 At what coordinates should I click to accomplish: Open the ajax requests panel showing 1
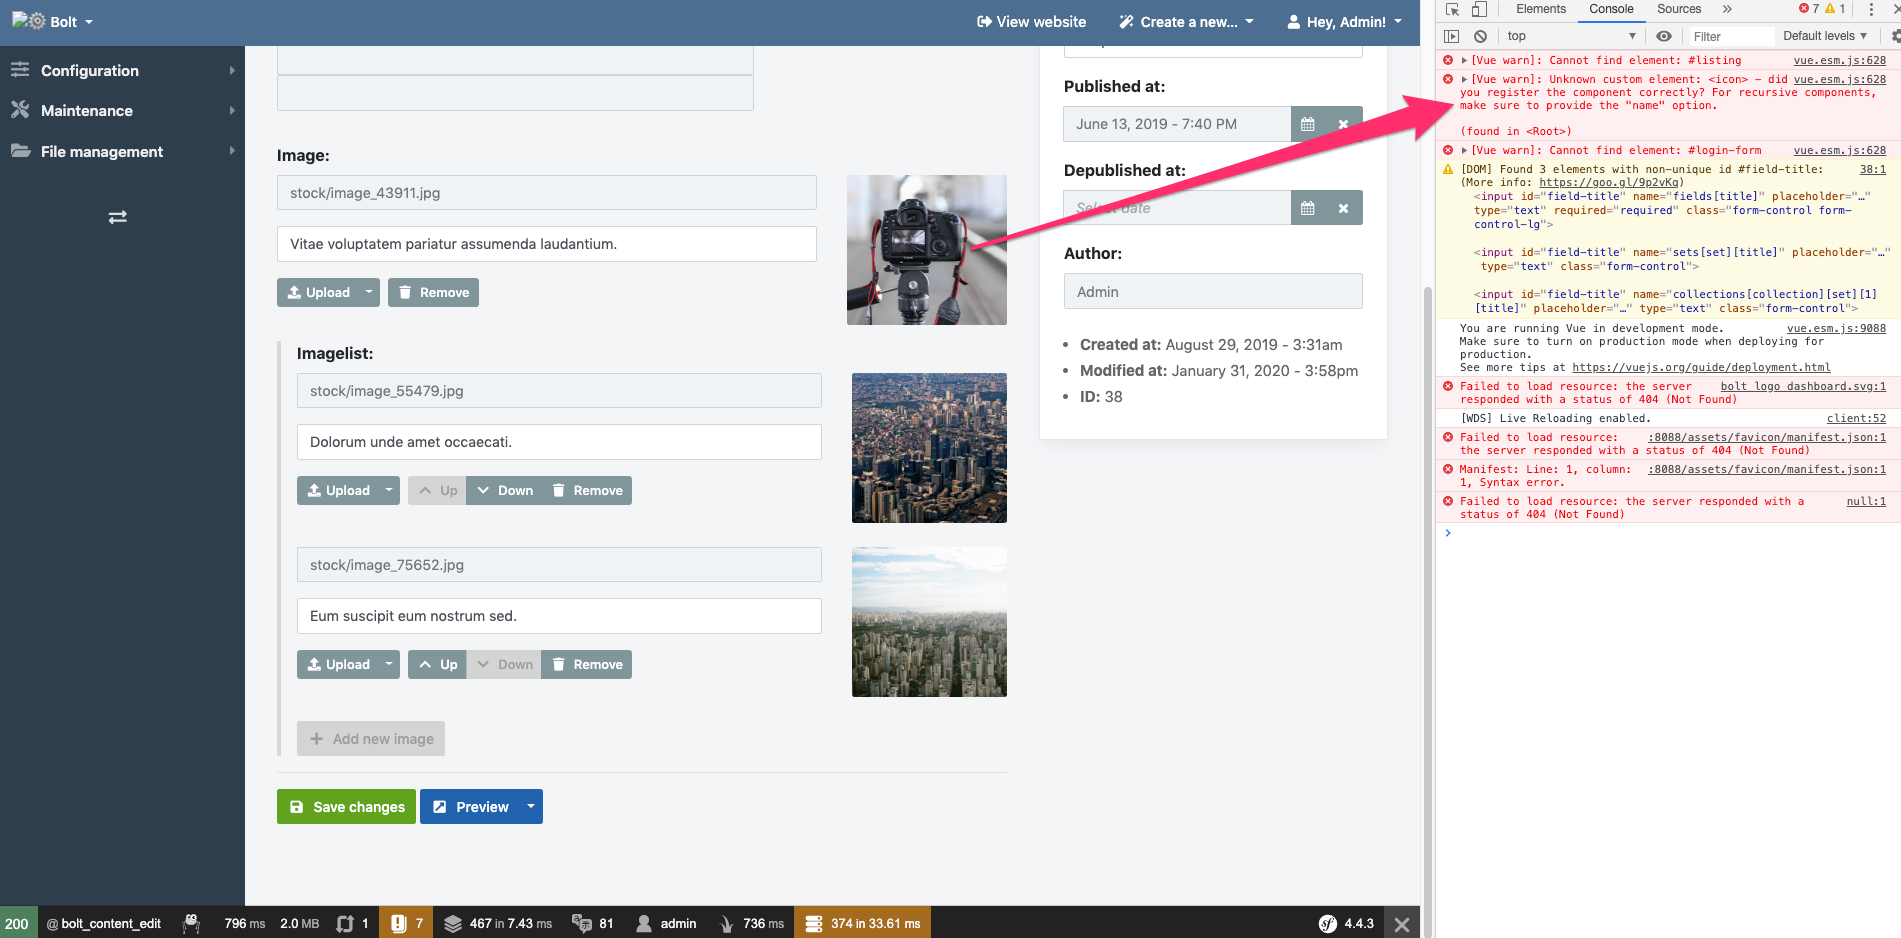coord(352,923)
